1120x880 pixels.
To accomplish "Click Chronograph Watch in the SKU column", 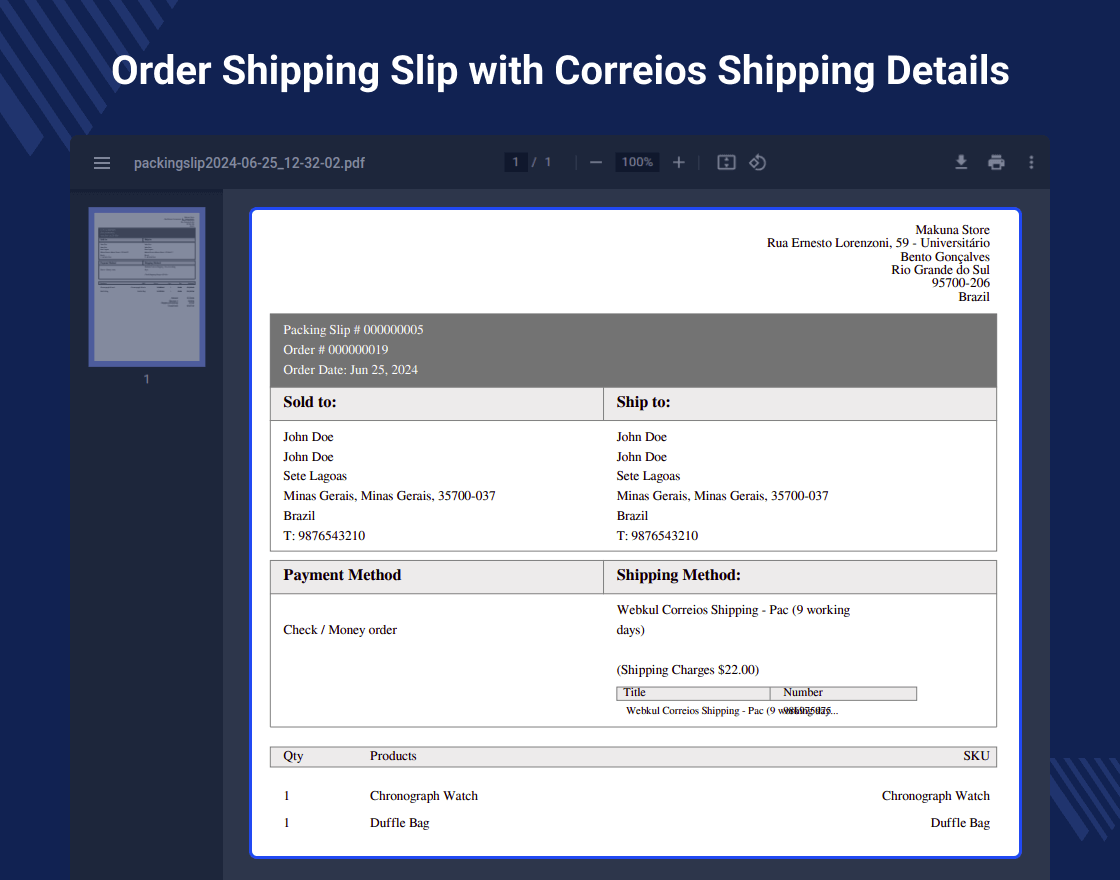I will [x=935, y=796].
